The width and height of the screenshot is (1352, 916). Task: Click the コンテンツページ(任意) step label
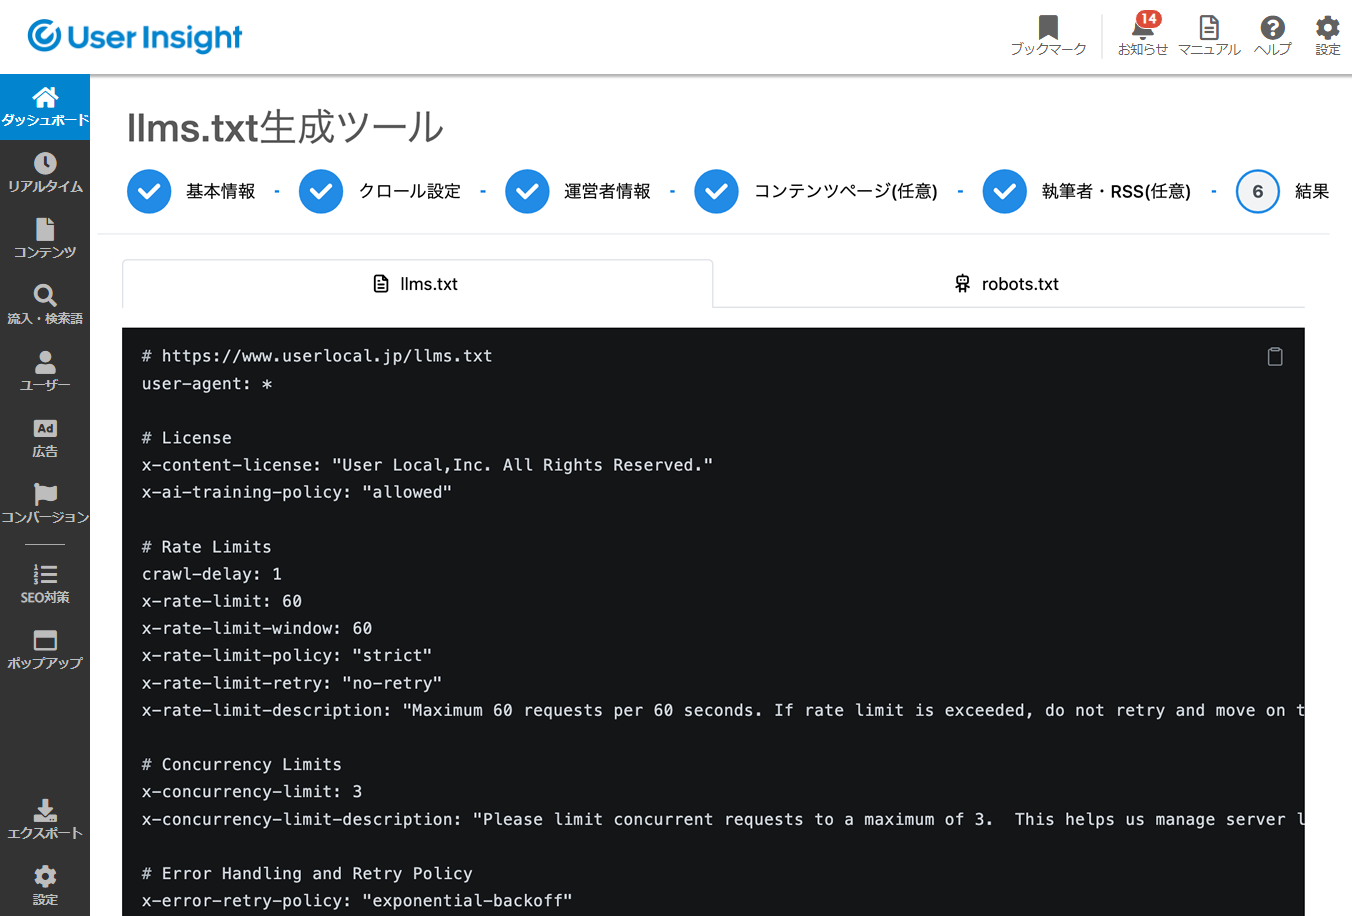pyautogui.click(x=846, y=191)
